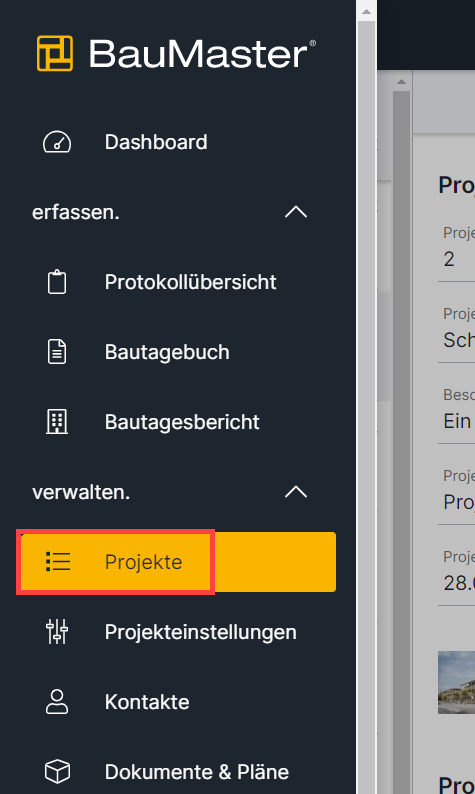Click the list icon next to Projekte
The height and width of the screenshot is (794, 475).
[x=58, y=562]
